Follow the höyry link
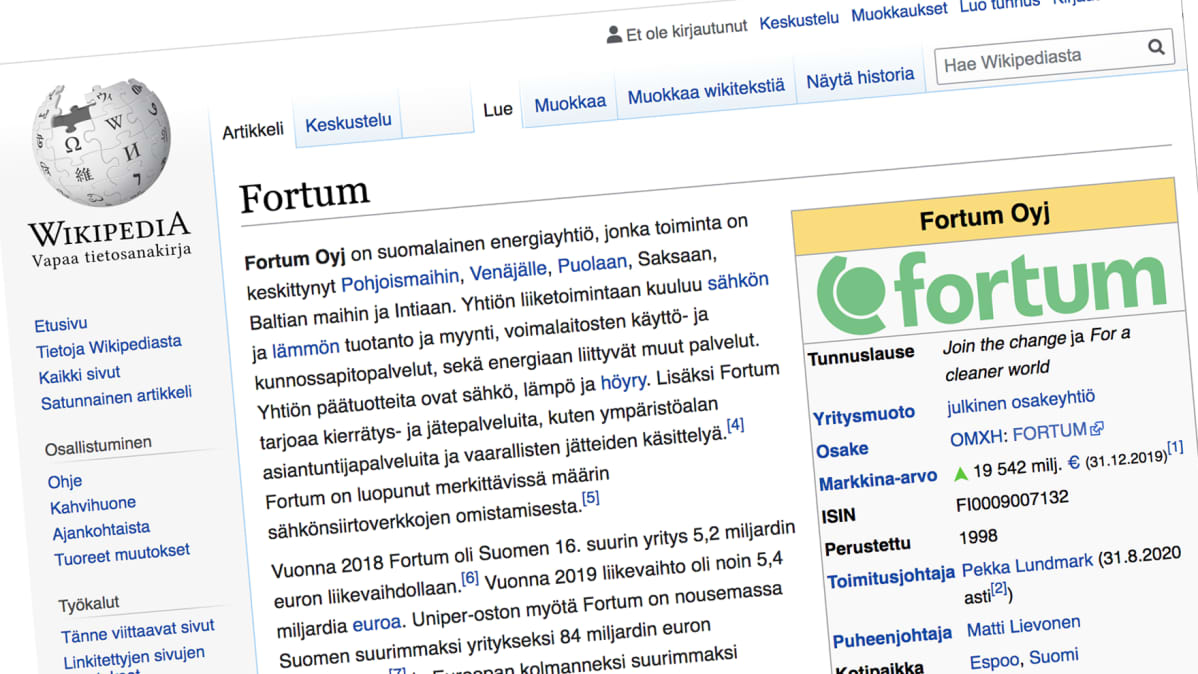 click(x=623, y=381)
